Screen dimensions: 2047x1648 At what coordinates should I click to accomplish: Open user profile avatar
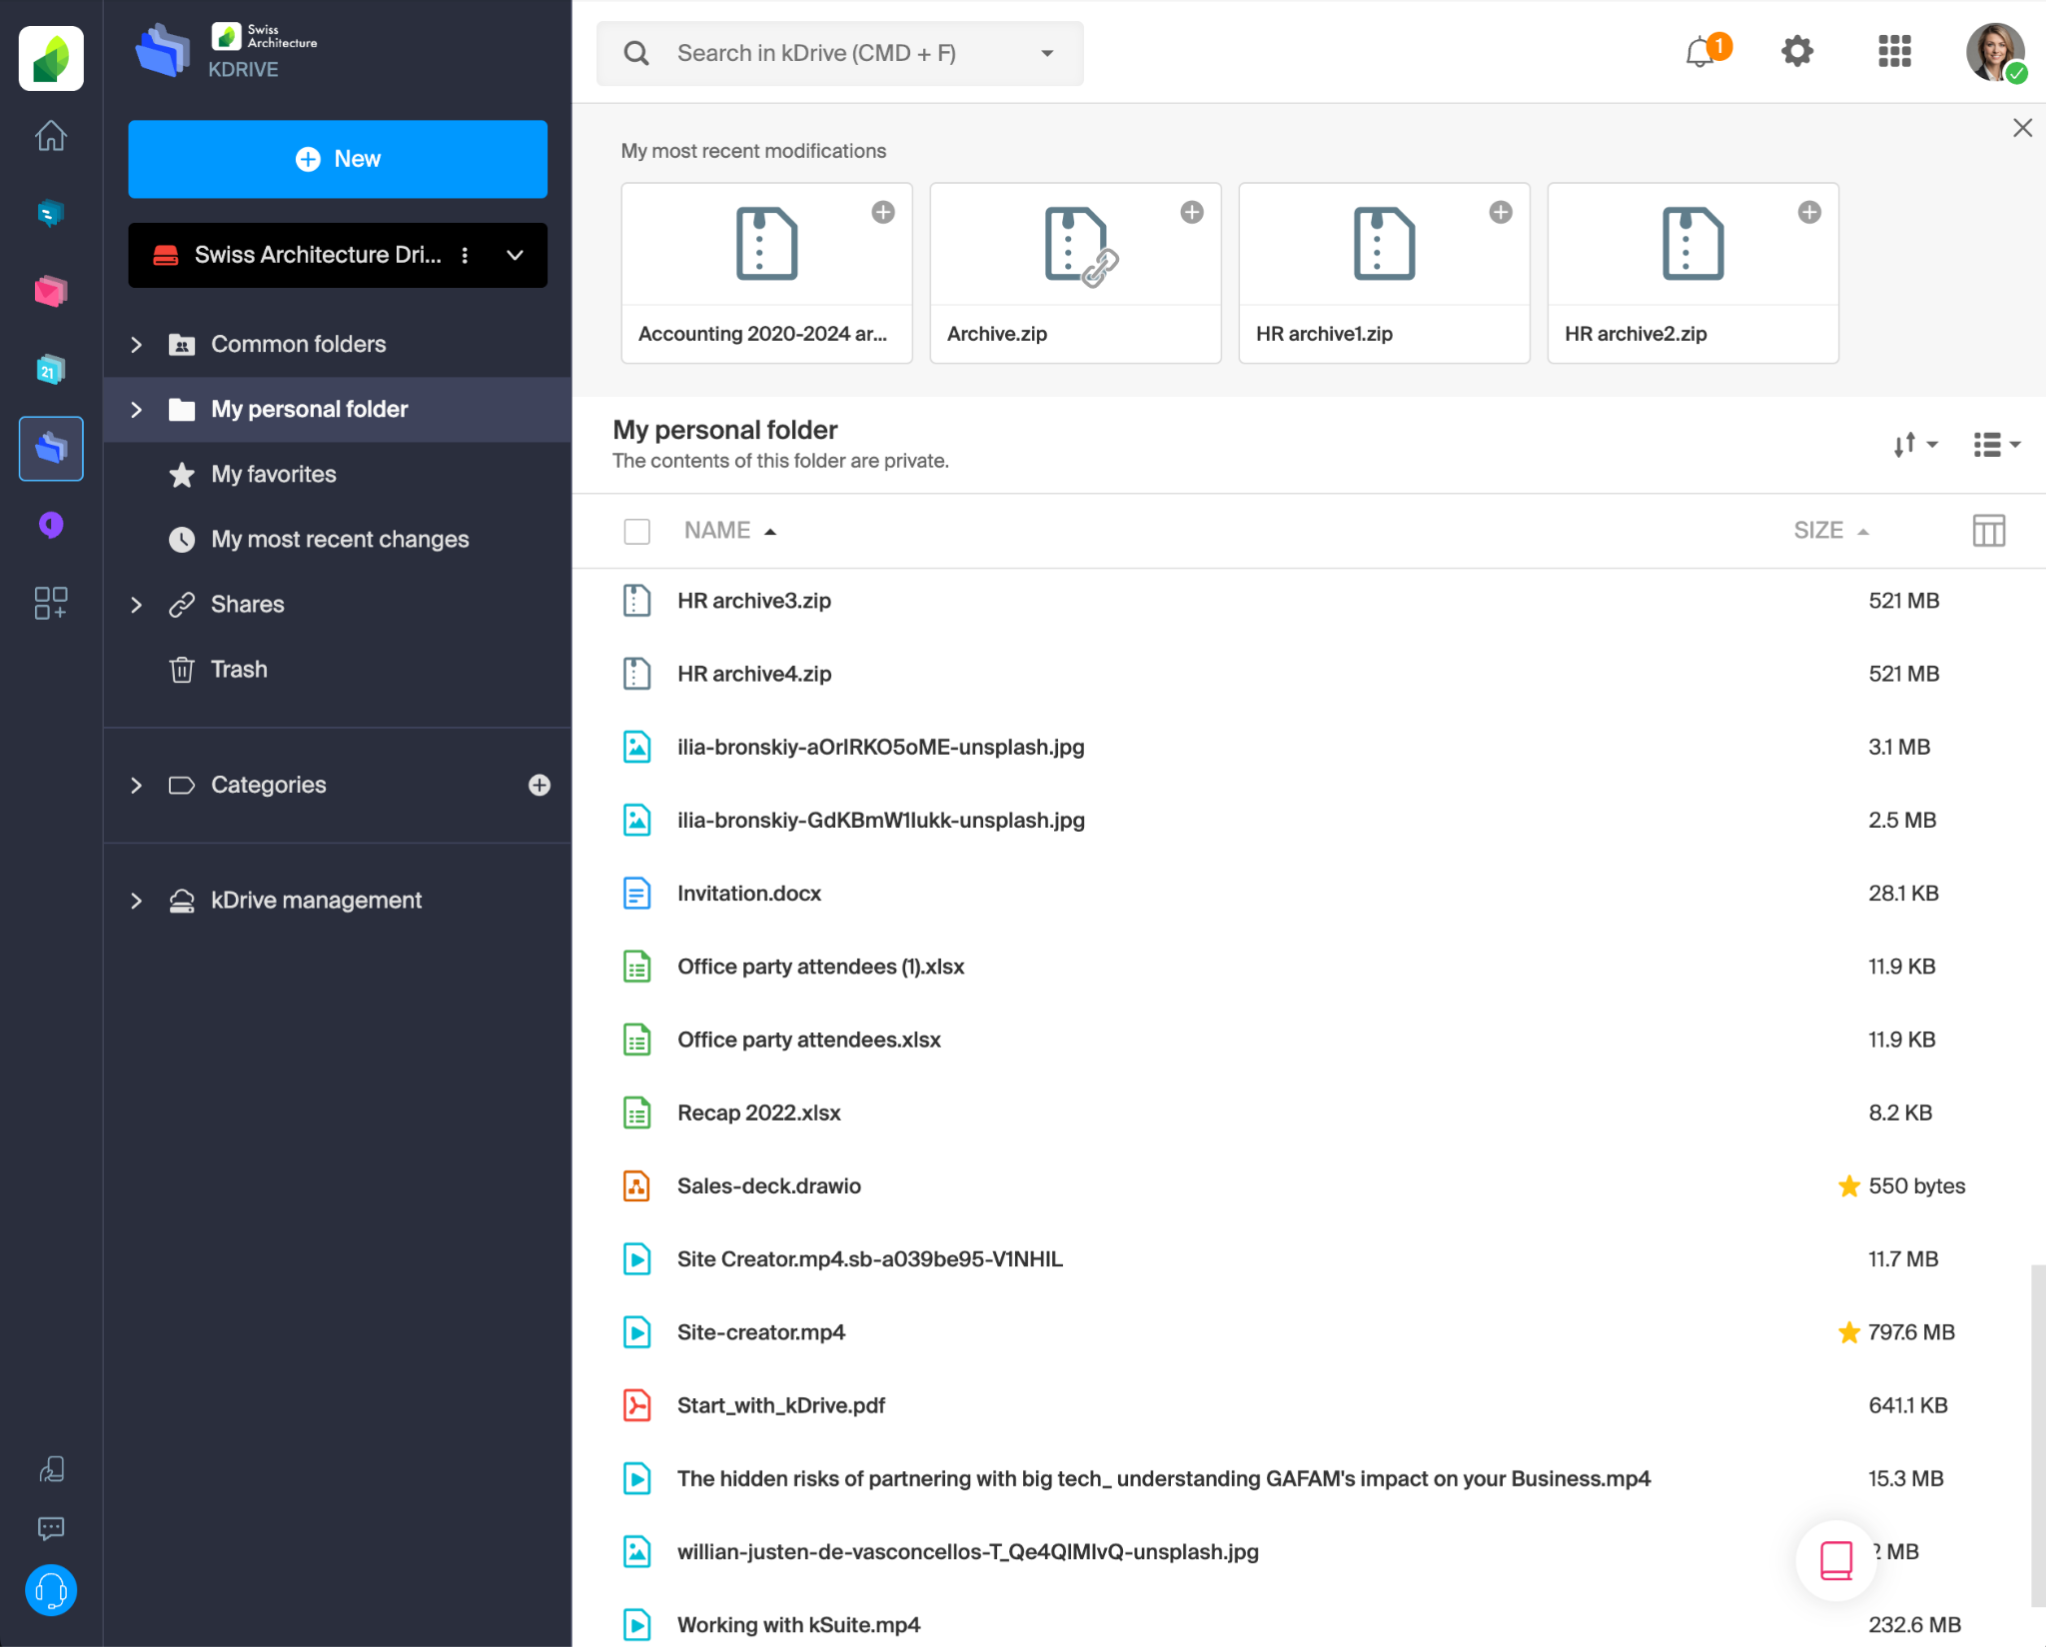(x=1995, y=52)
